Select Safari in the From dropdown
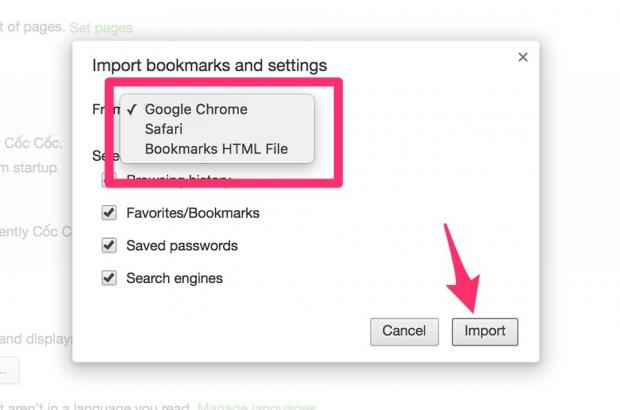Image resolution: width=620 pixels, height=410 pixels. pos(166,129)
